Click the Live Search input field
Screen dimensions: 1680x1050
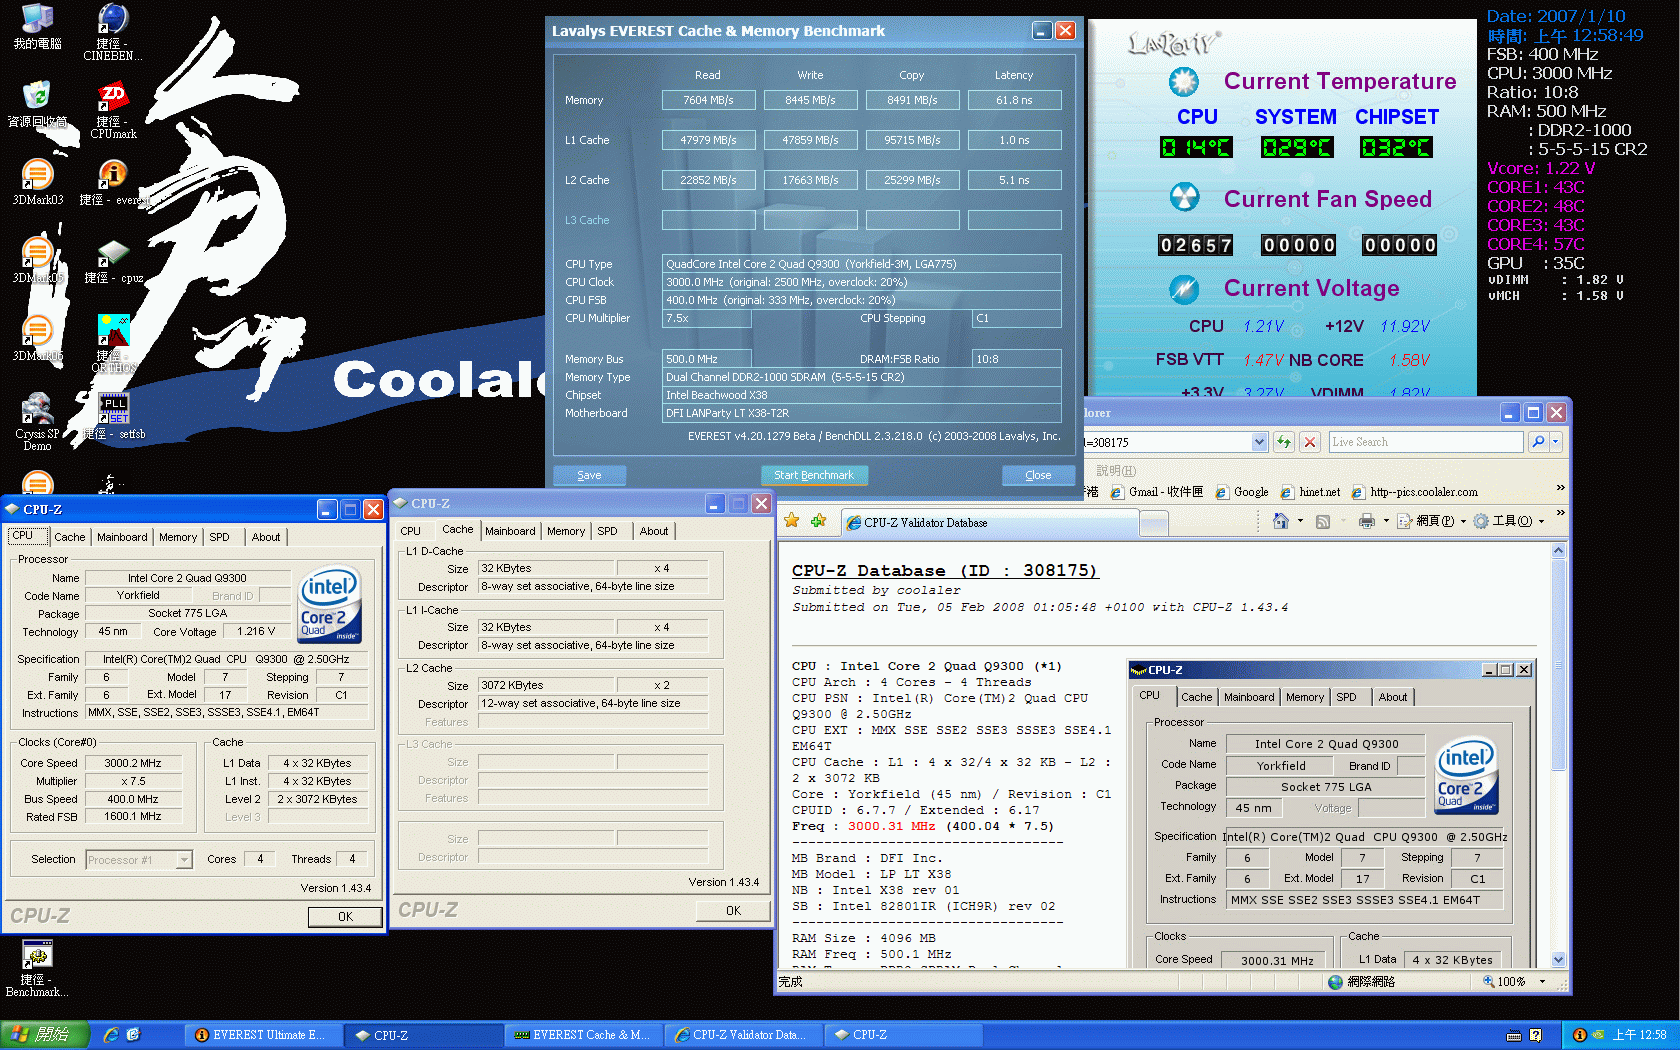1425,442
